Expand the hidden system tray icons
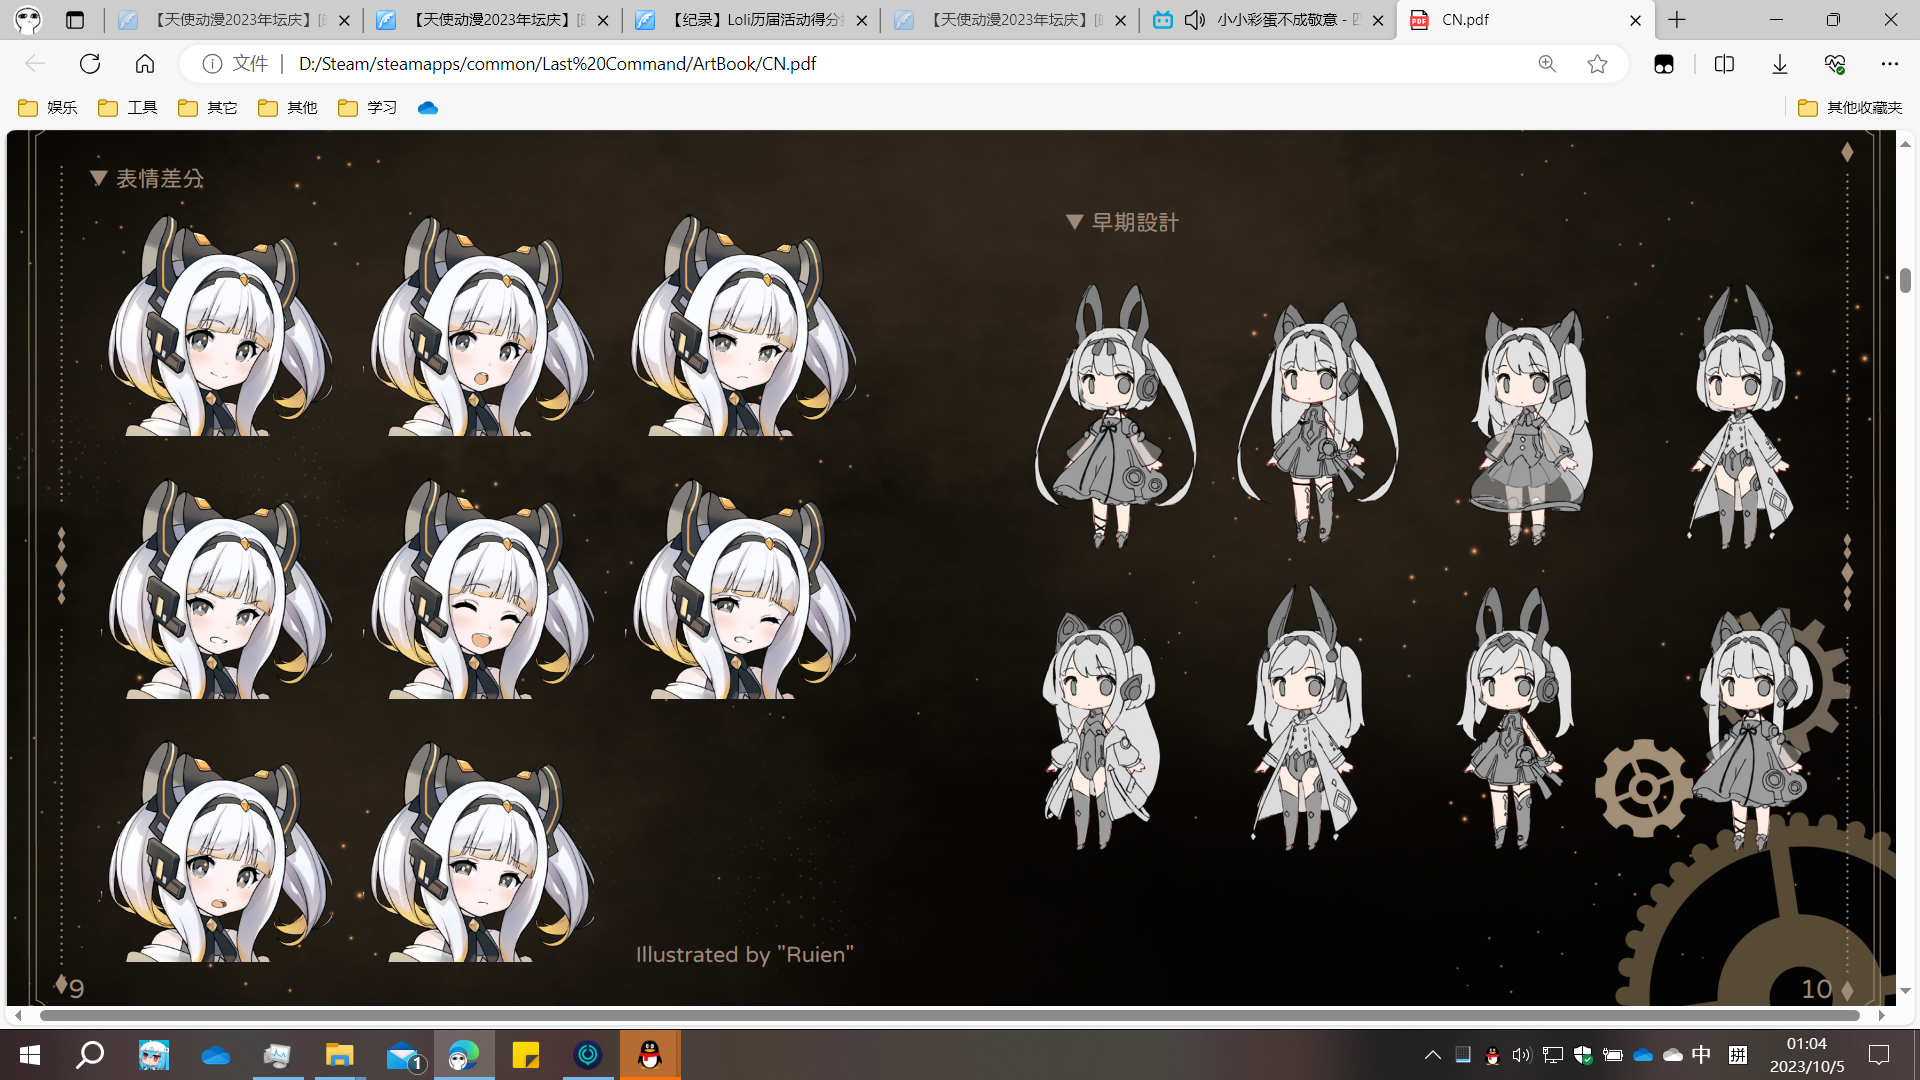The width and height of the screenshot is (1920, 1080). 1432,1055
